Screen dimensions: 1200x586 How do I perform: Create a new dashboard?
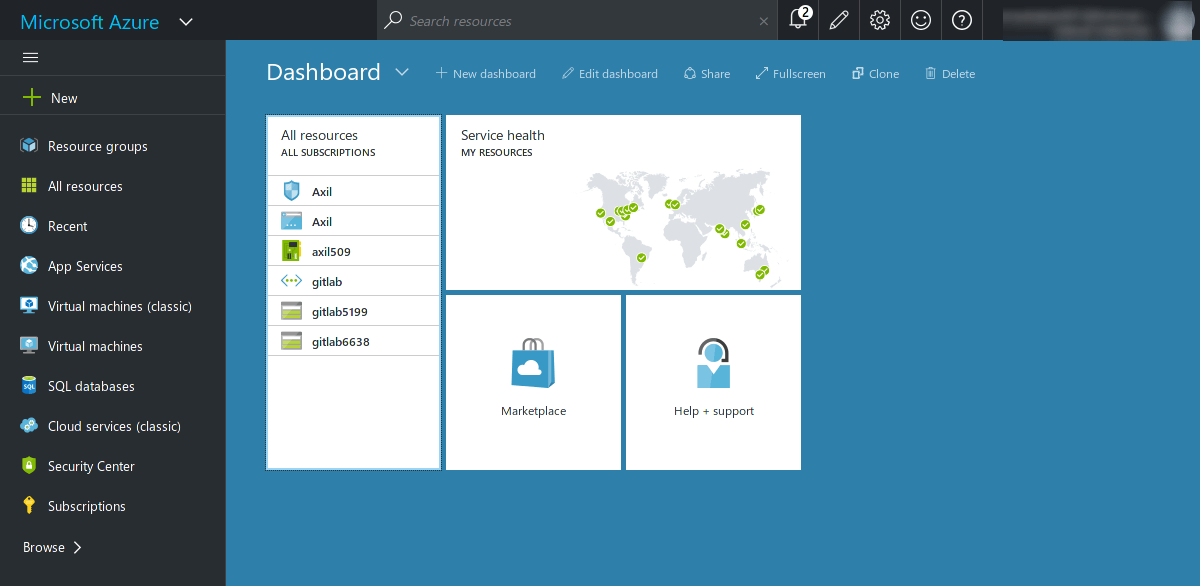tap(486, 73)
